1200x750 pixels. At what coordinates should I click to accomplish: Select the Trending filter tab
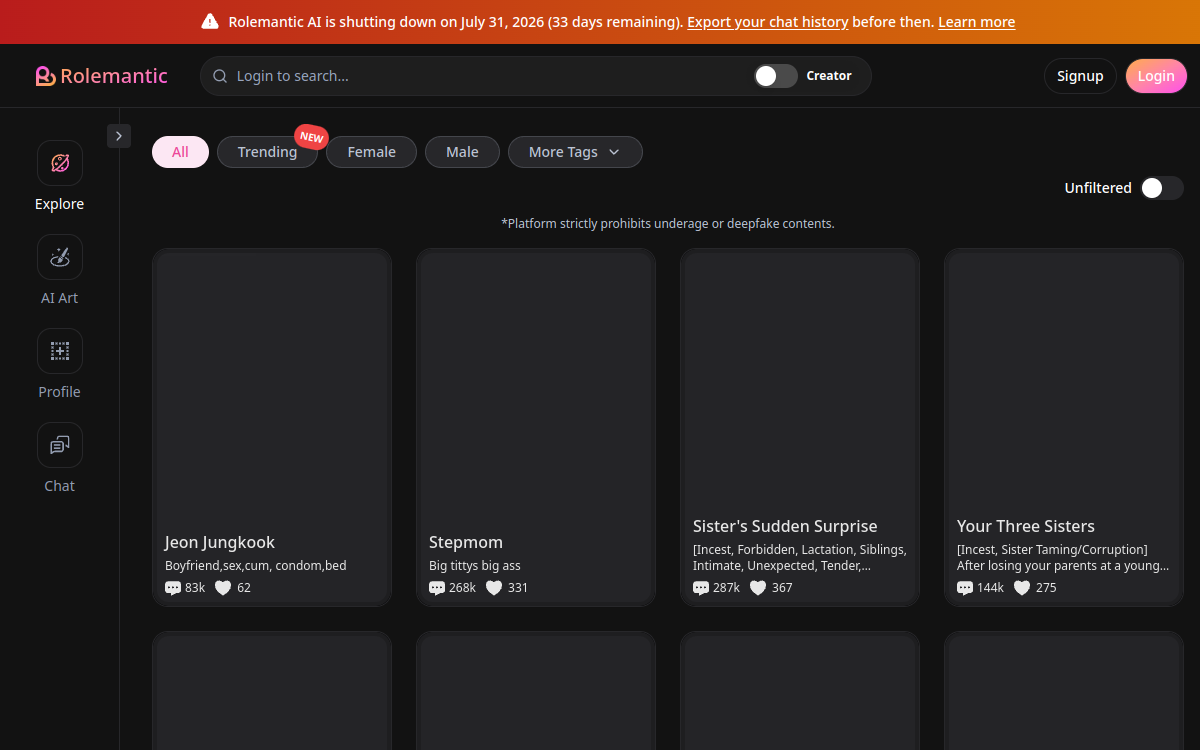click(x=267, y=152)
